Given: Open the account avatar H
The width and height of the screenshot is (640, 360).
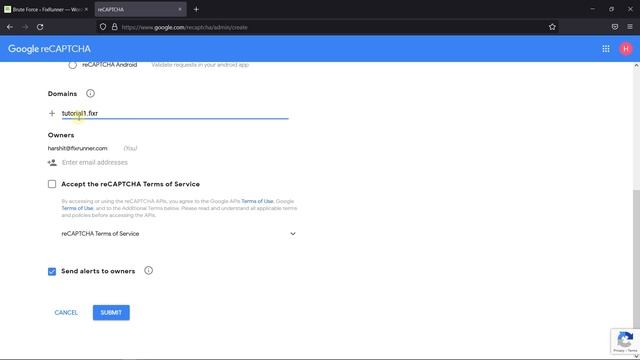Looking at the screenshot, I should click(626, 49).
